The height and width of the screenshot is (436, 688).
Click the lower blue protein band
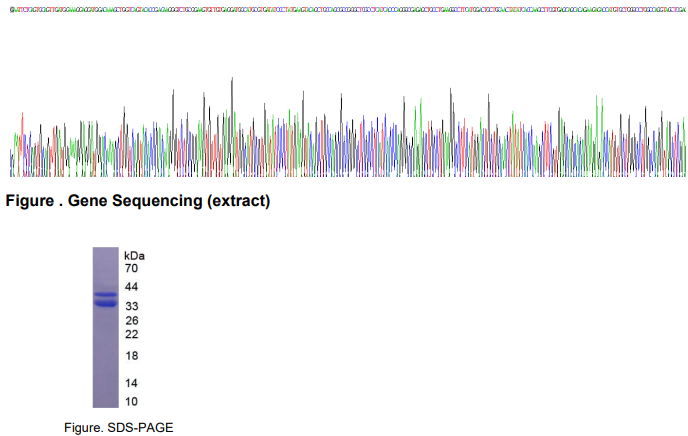coord(105,303)
